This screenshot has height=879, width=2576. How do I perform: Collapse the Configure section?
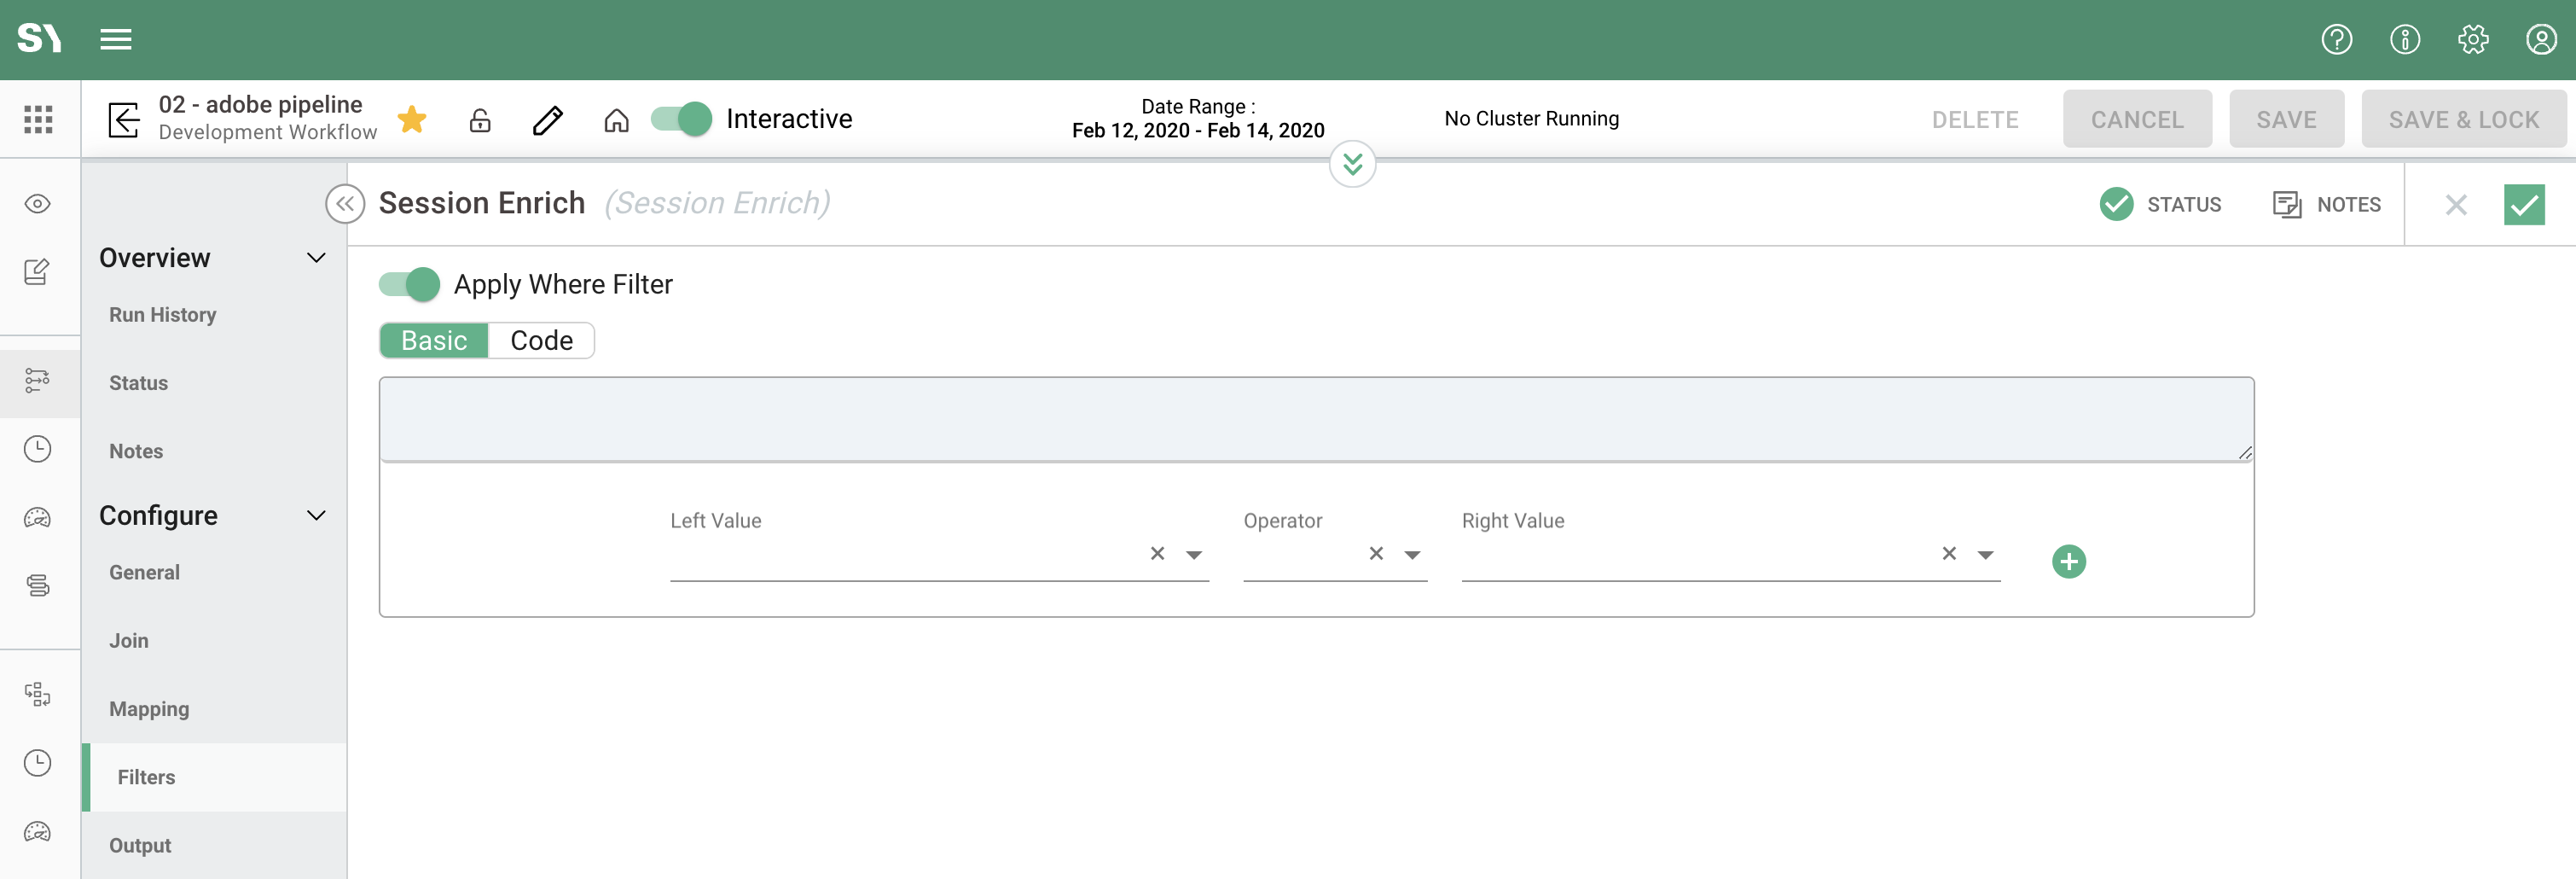click(x=316, y=515)
